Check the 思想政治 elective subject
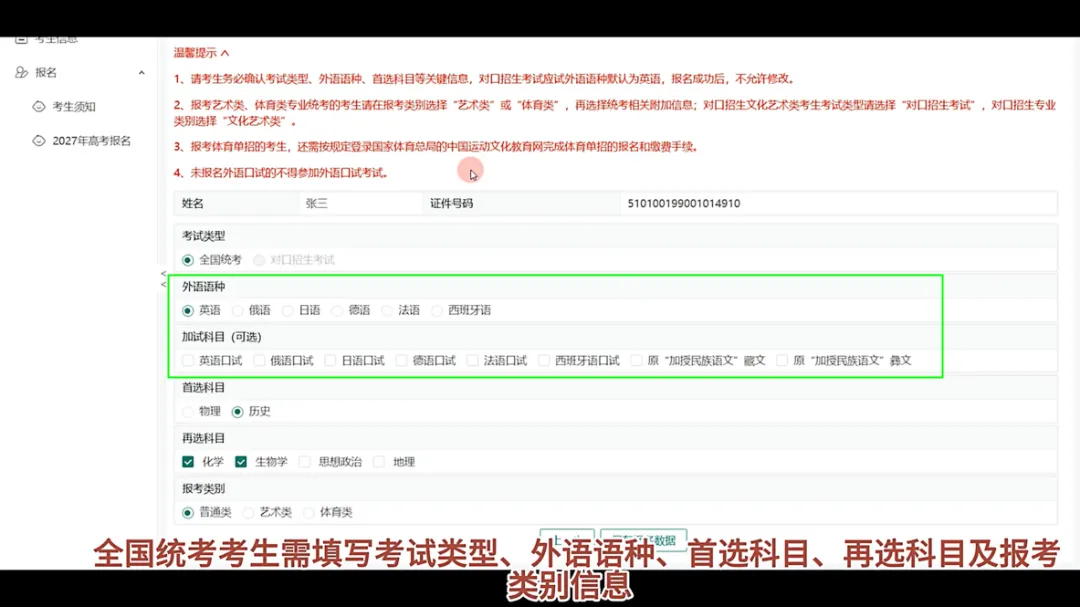The width and height of the screenshot is (1080, 607). point(304,462)
